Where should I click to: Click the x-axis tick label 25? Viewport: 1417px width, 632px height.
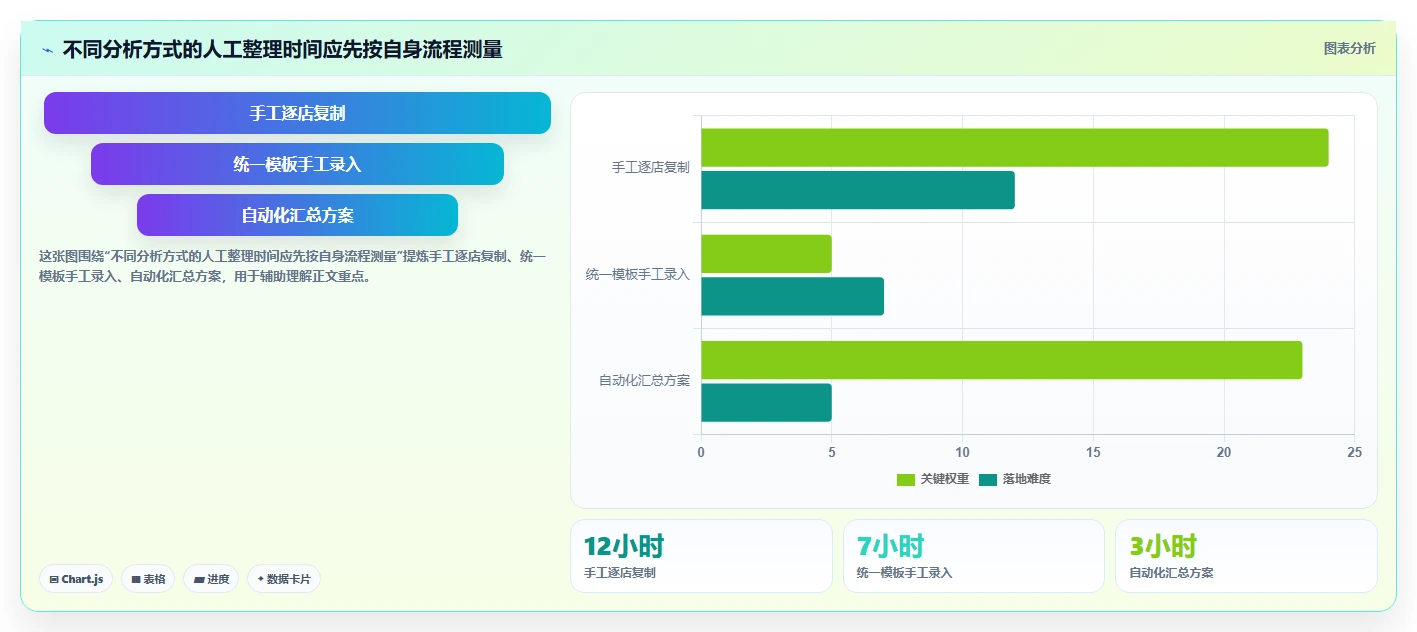coord(1354,453)
